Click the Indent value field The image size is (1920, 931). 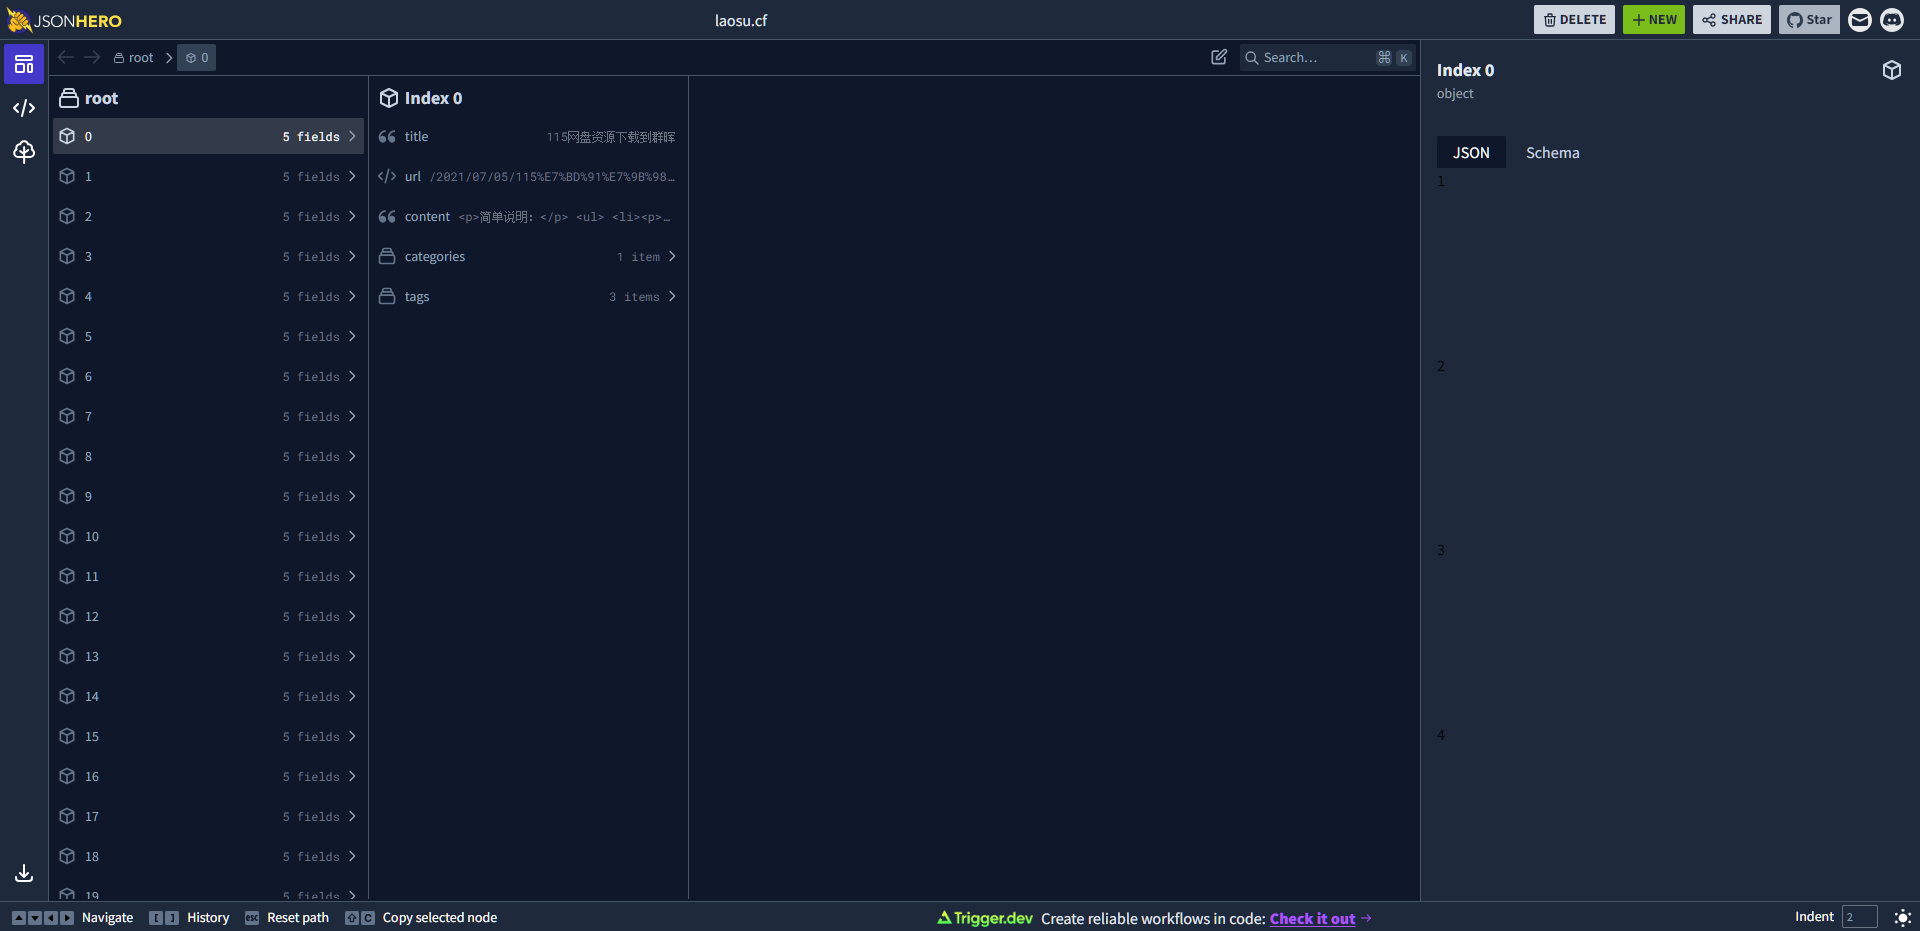coord(1859,917)
